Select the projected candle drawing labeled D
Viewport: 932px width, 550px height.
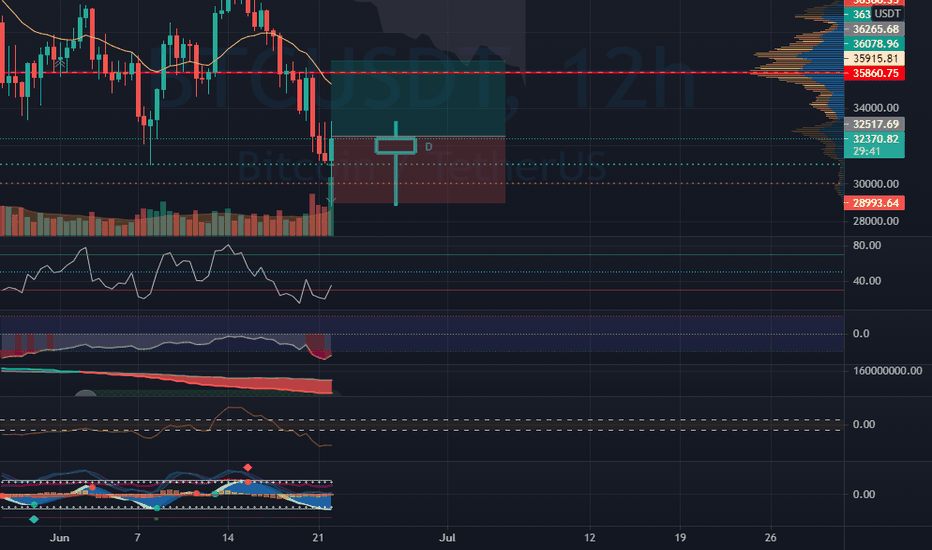pyautogui.click(x=396, y=163)
